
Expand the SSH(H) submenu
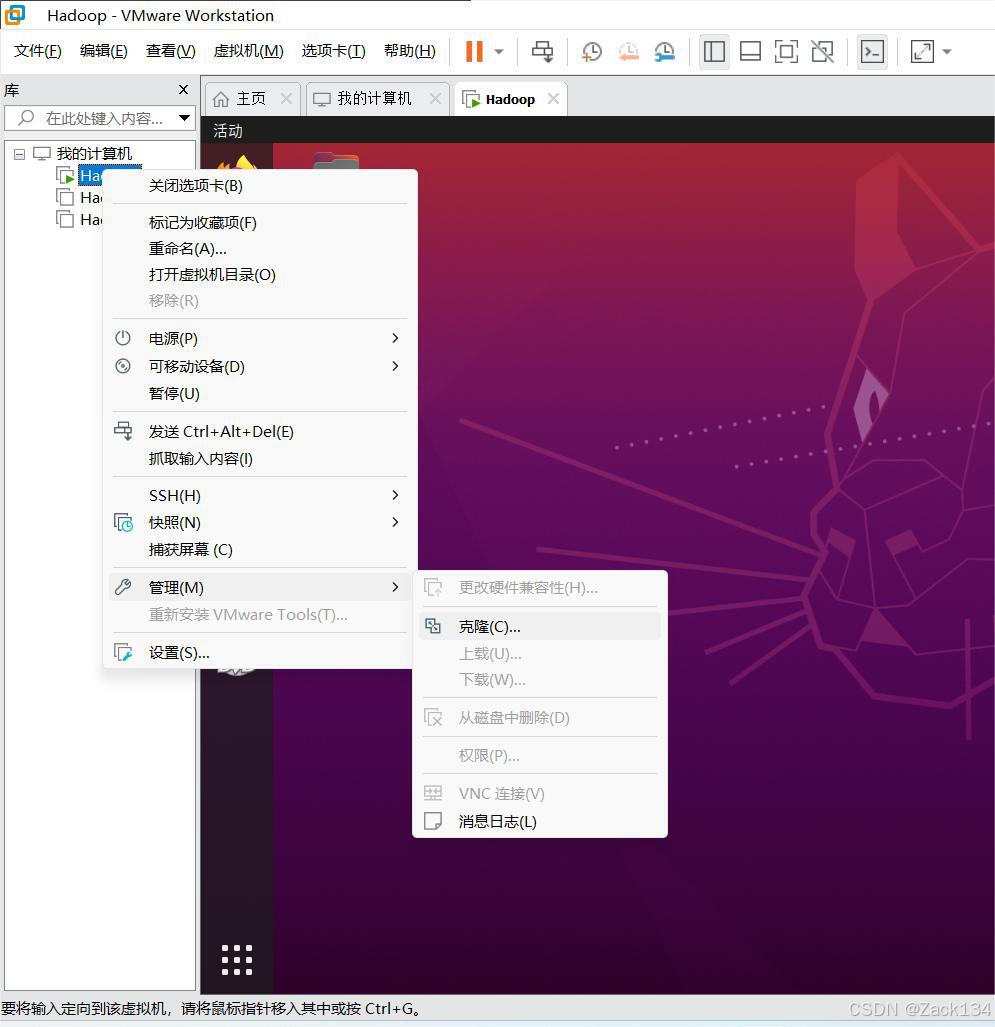tap(260, 496)
